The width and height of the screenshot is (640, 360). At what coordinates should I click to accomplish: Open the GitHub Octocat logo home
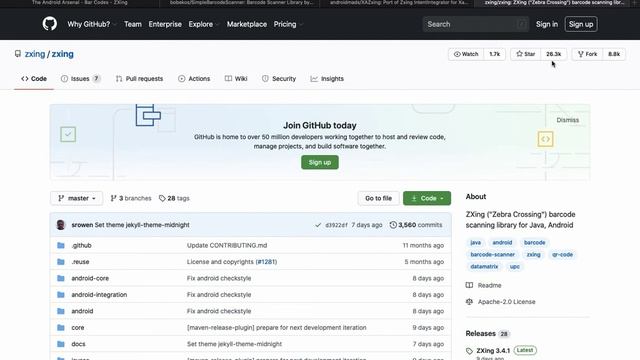coord(50,24)
